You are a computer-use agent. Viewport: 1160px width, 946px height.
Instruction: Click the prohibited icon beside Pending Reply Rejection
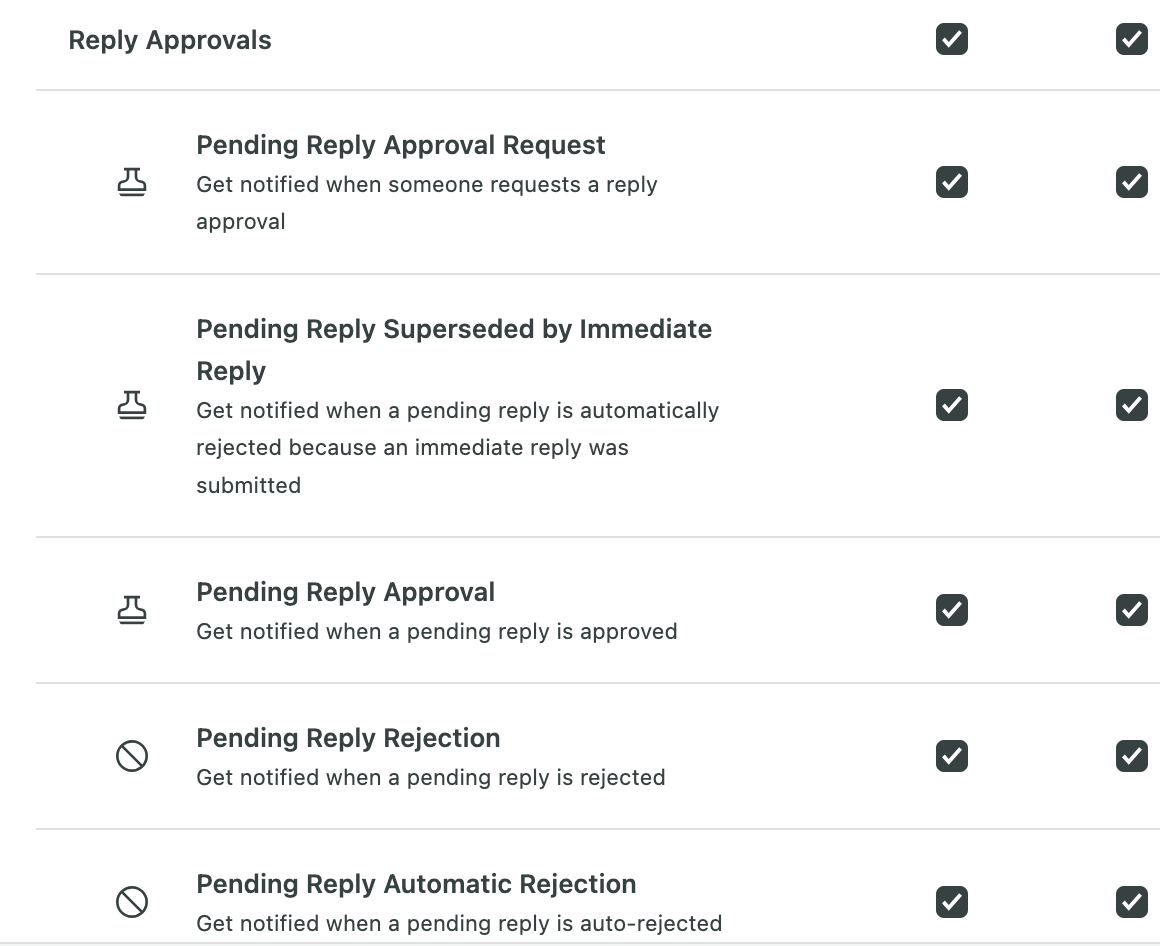point(132,756)
